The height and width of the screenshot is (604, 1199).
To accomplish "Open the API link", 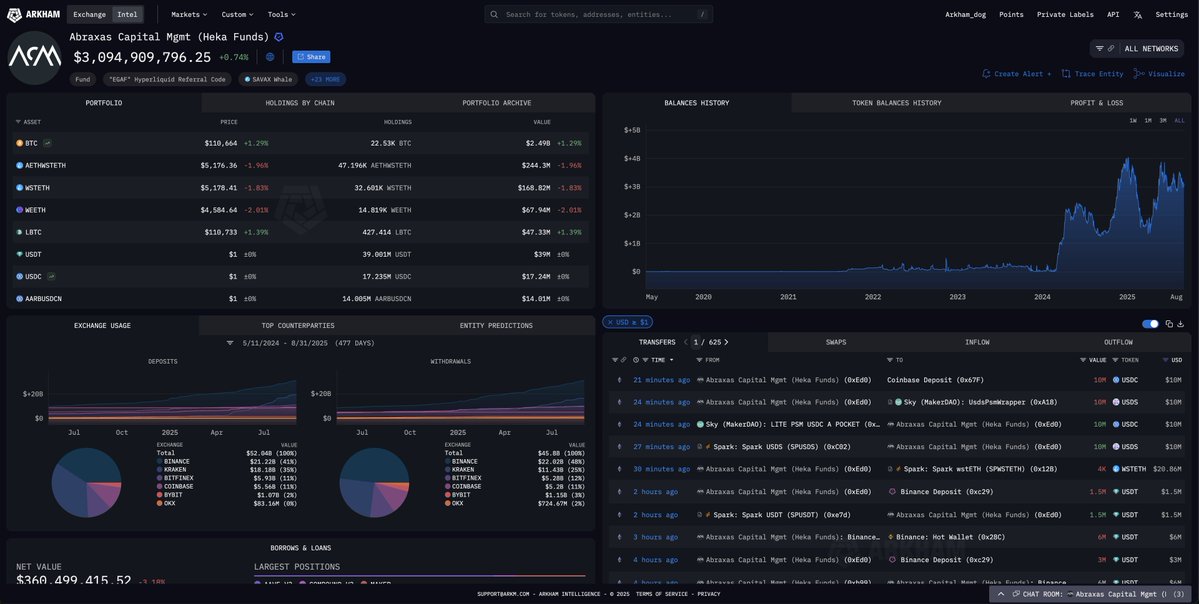I will (x=1113, y=15).
